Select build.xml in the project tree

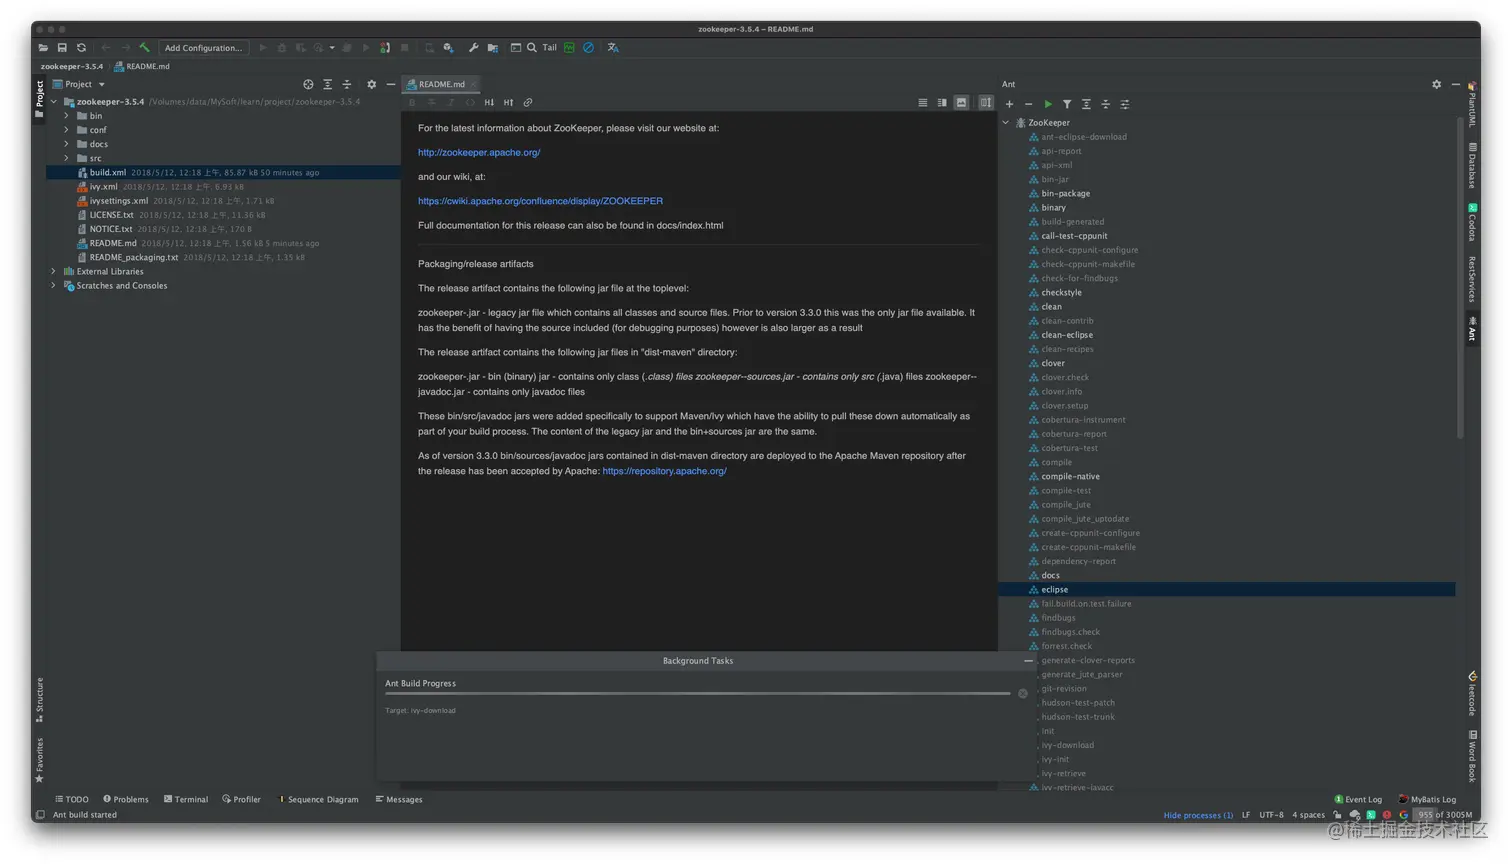(224, 173)
